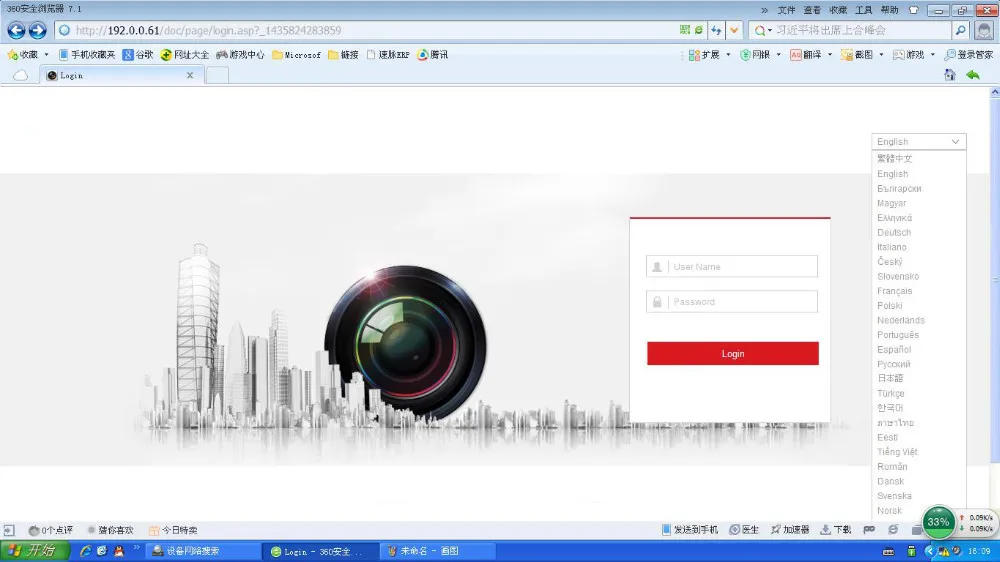Click the green undo arrow beside tab bar
This screenshot has width=1000, height=562.
tap(973, 75)
